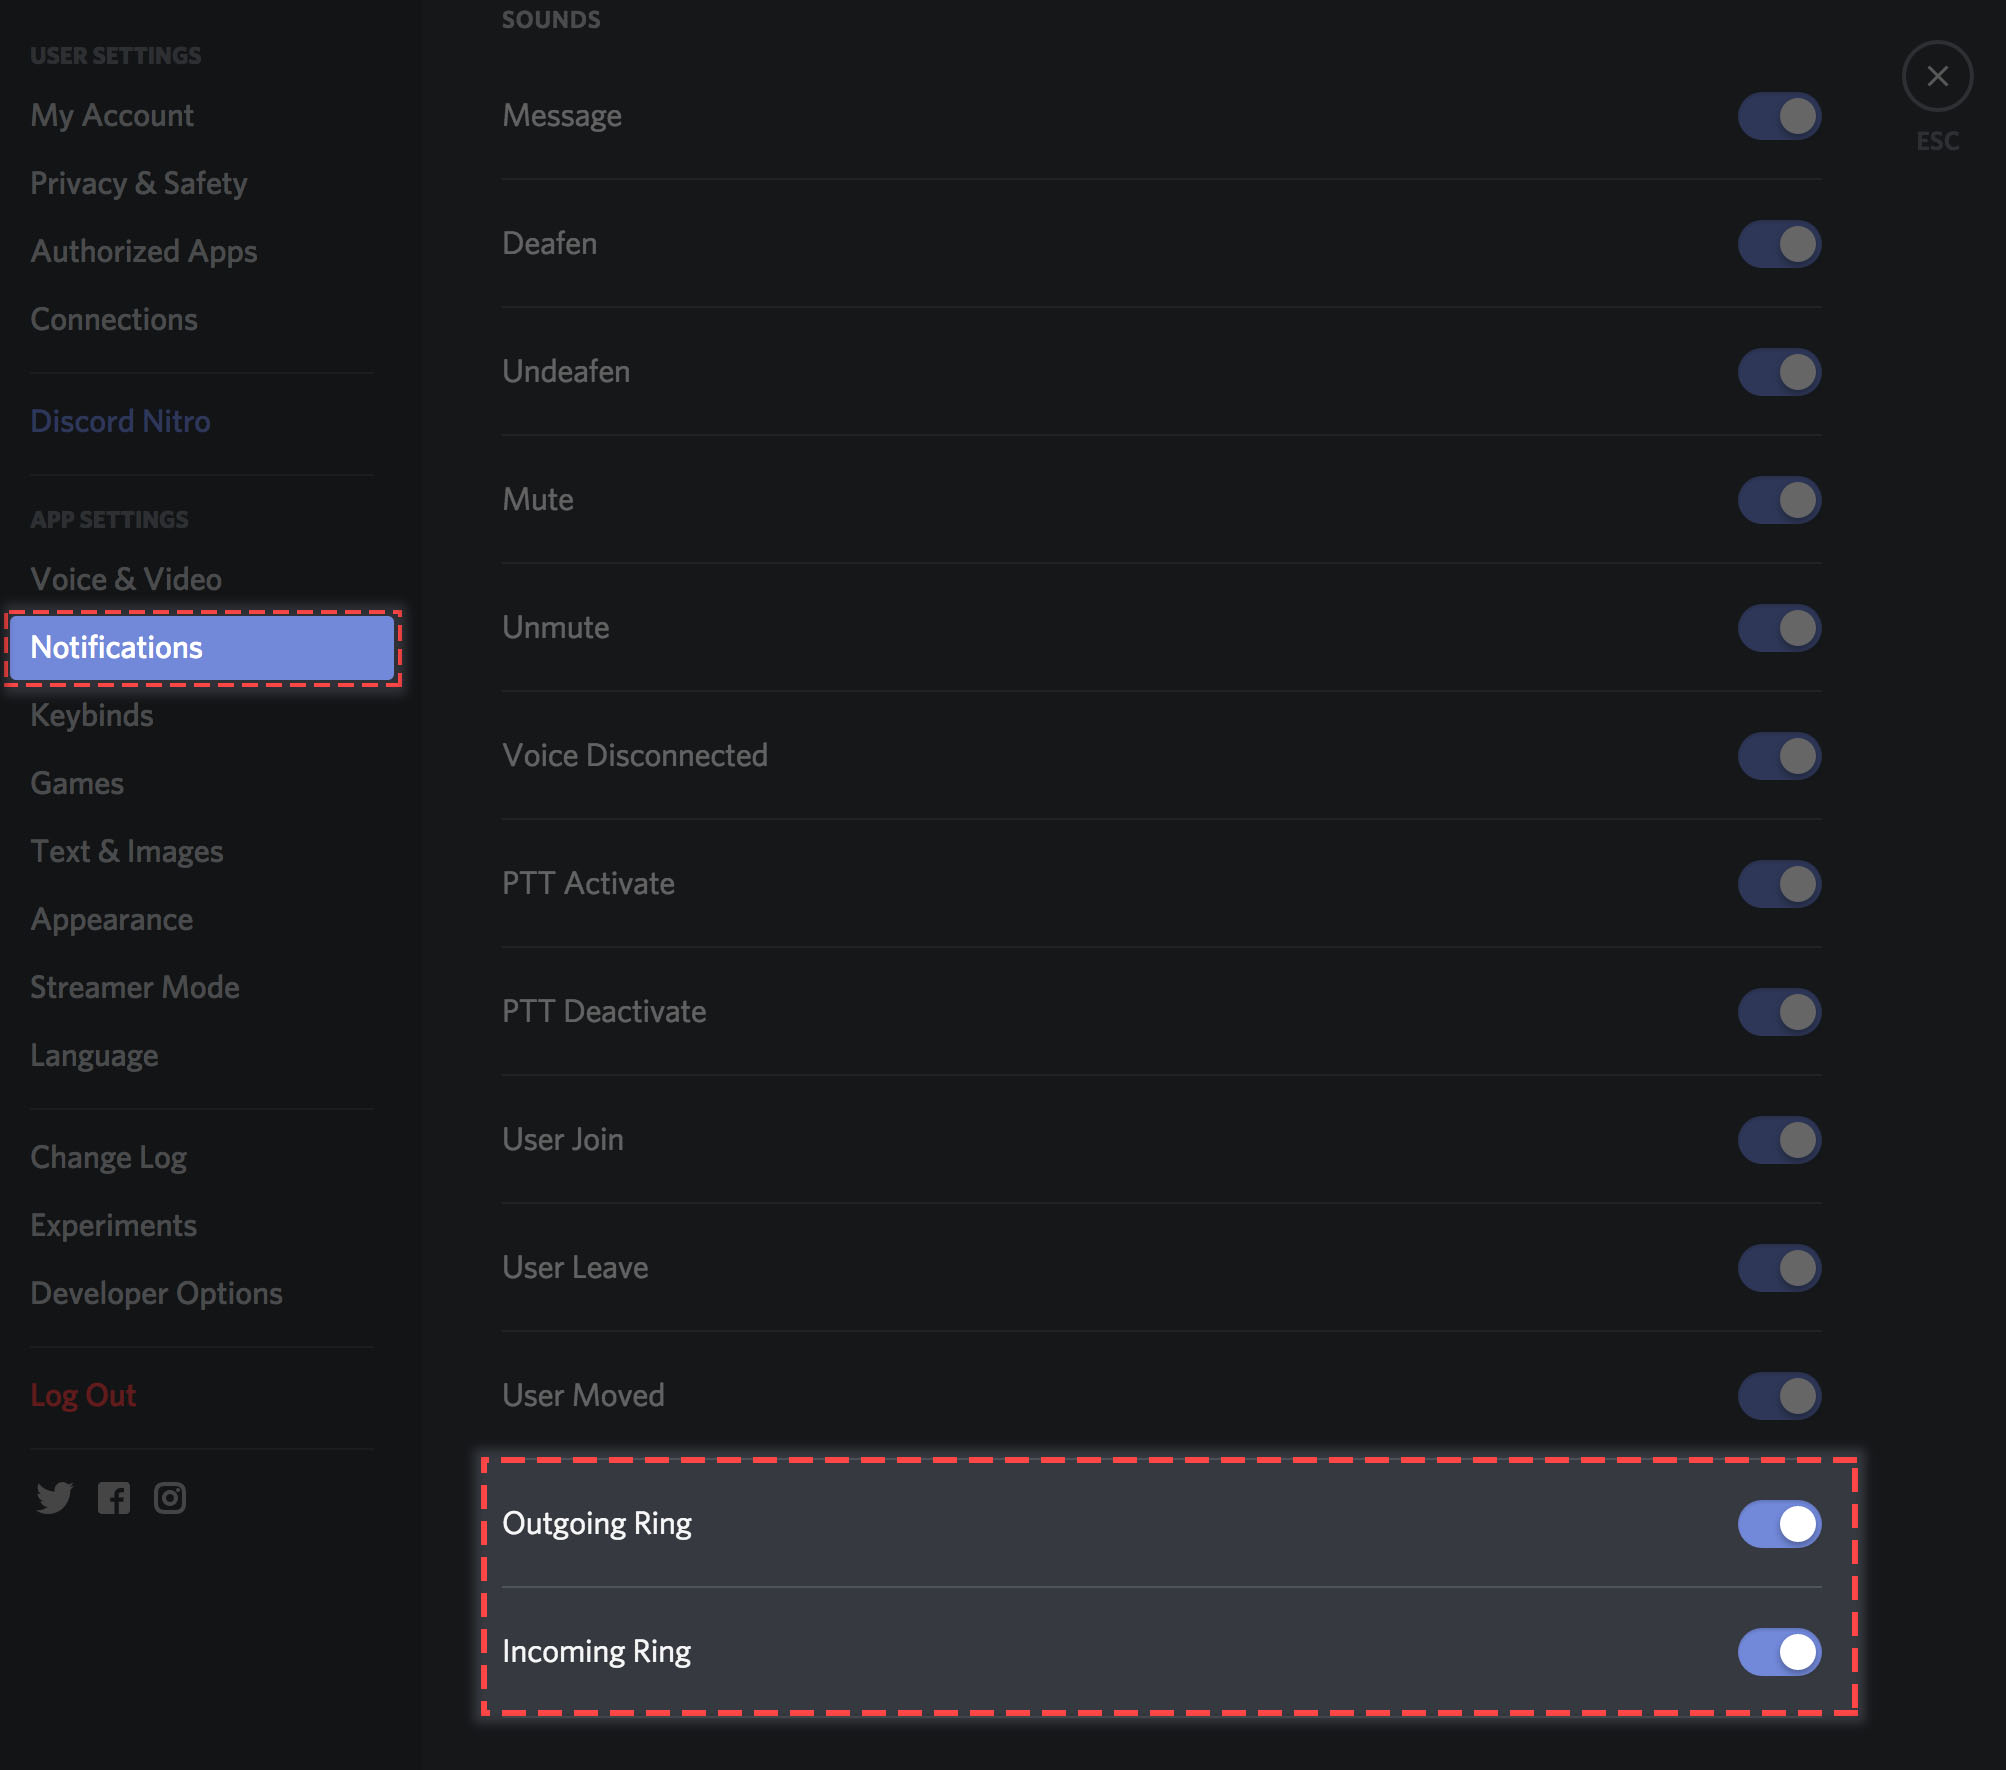
Task: Navigate to Authorized Apps settings
Action: (x=144, y=249)
